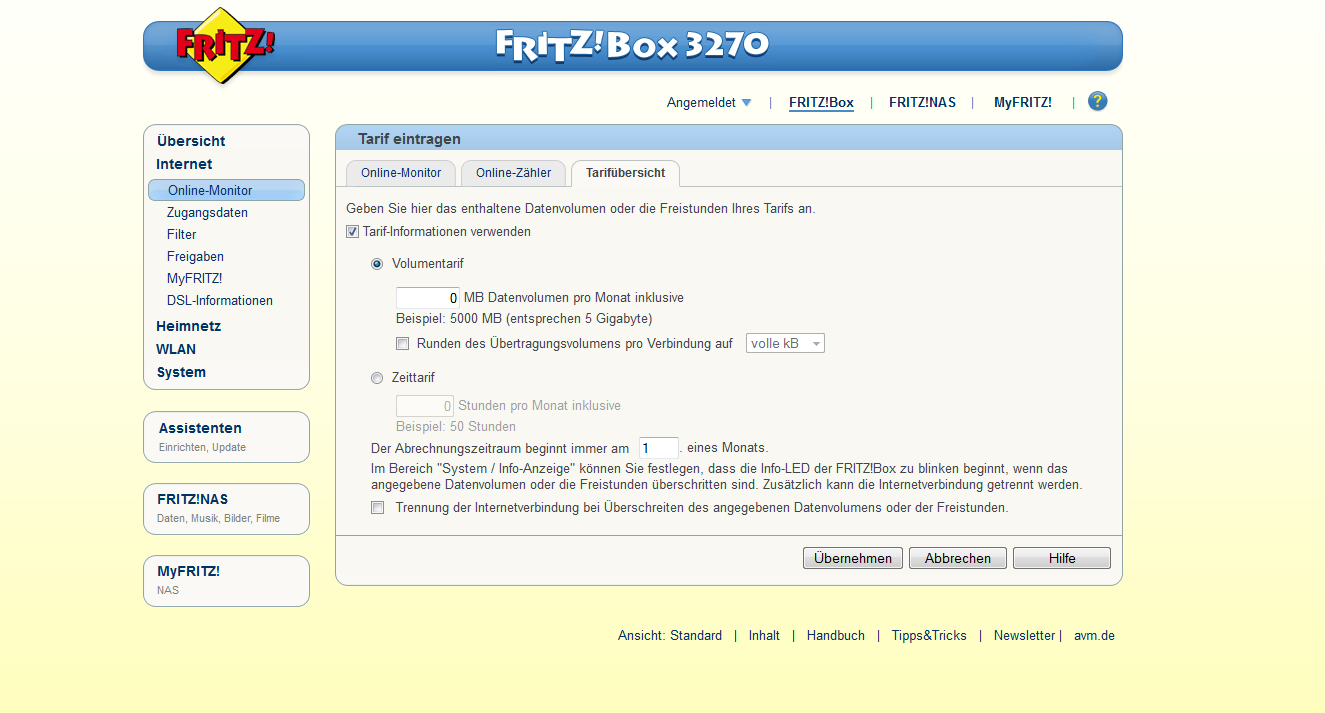Open Freigaben in the sidebar
The height and width of the screenshot is (713, 1325).
(x=195, y=257)
